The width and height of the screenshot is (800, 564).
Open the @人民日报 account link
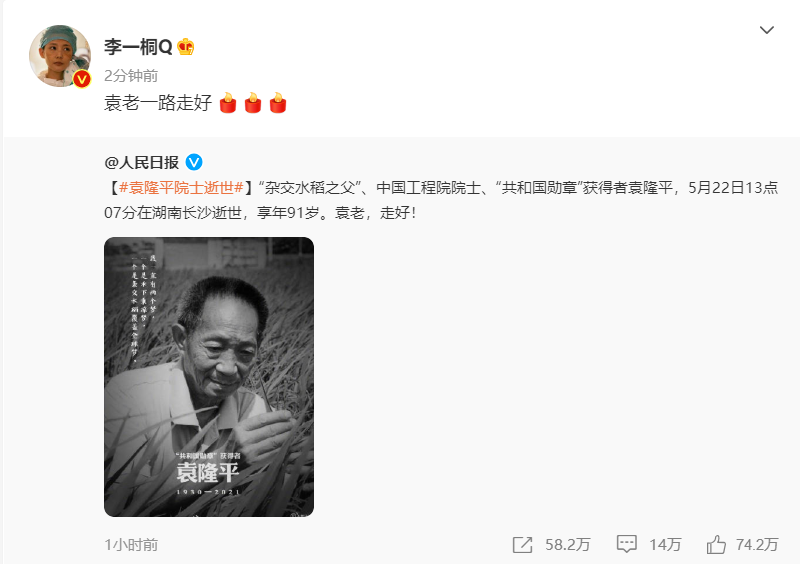141,163
